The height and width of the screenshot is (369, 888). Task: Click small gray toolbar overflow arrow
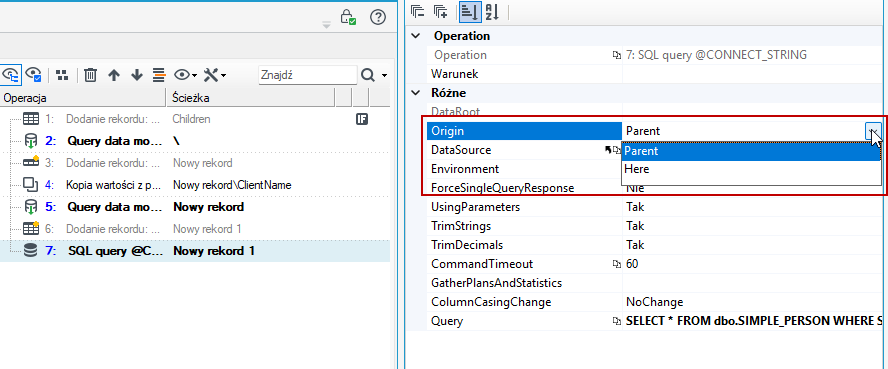click(326, 24)
